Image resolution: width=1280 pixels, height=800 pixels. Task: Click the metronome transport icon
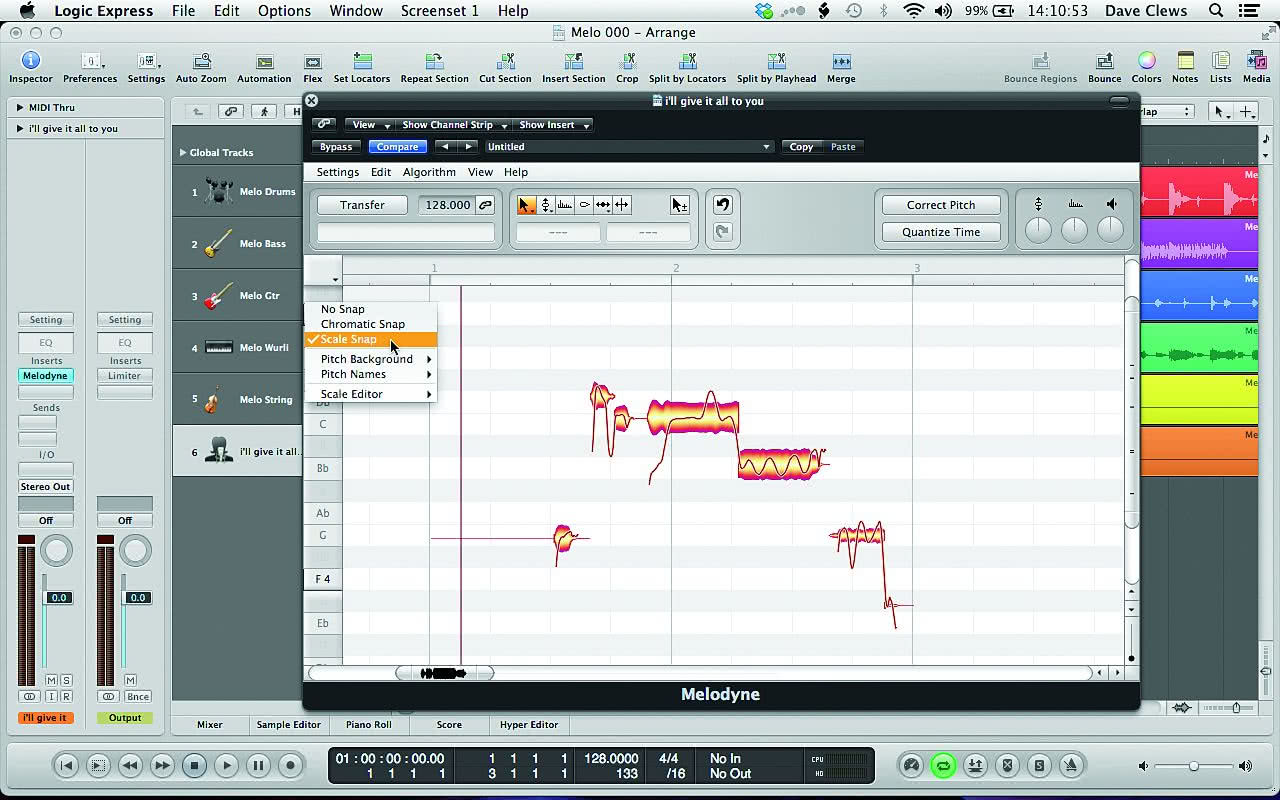coord(1071,766)
